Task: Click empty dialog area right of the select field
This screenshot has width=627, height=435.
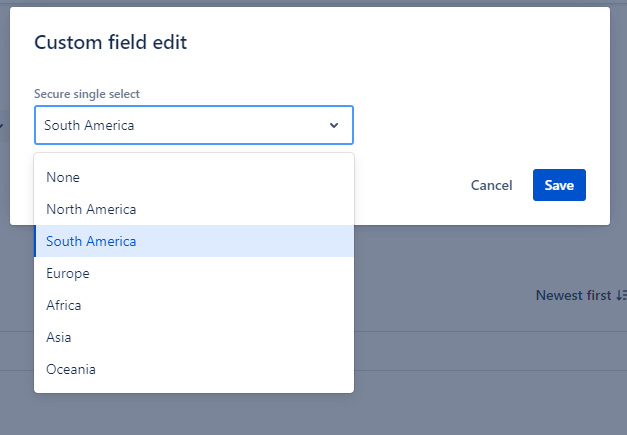Action: (x=470, y=126)
